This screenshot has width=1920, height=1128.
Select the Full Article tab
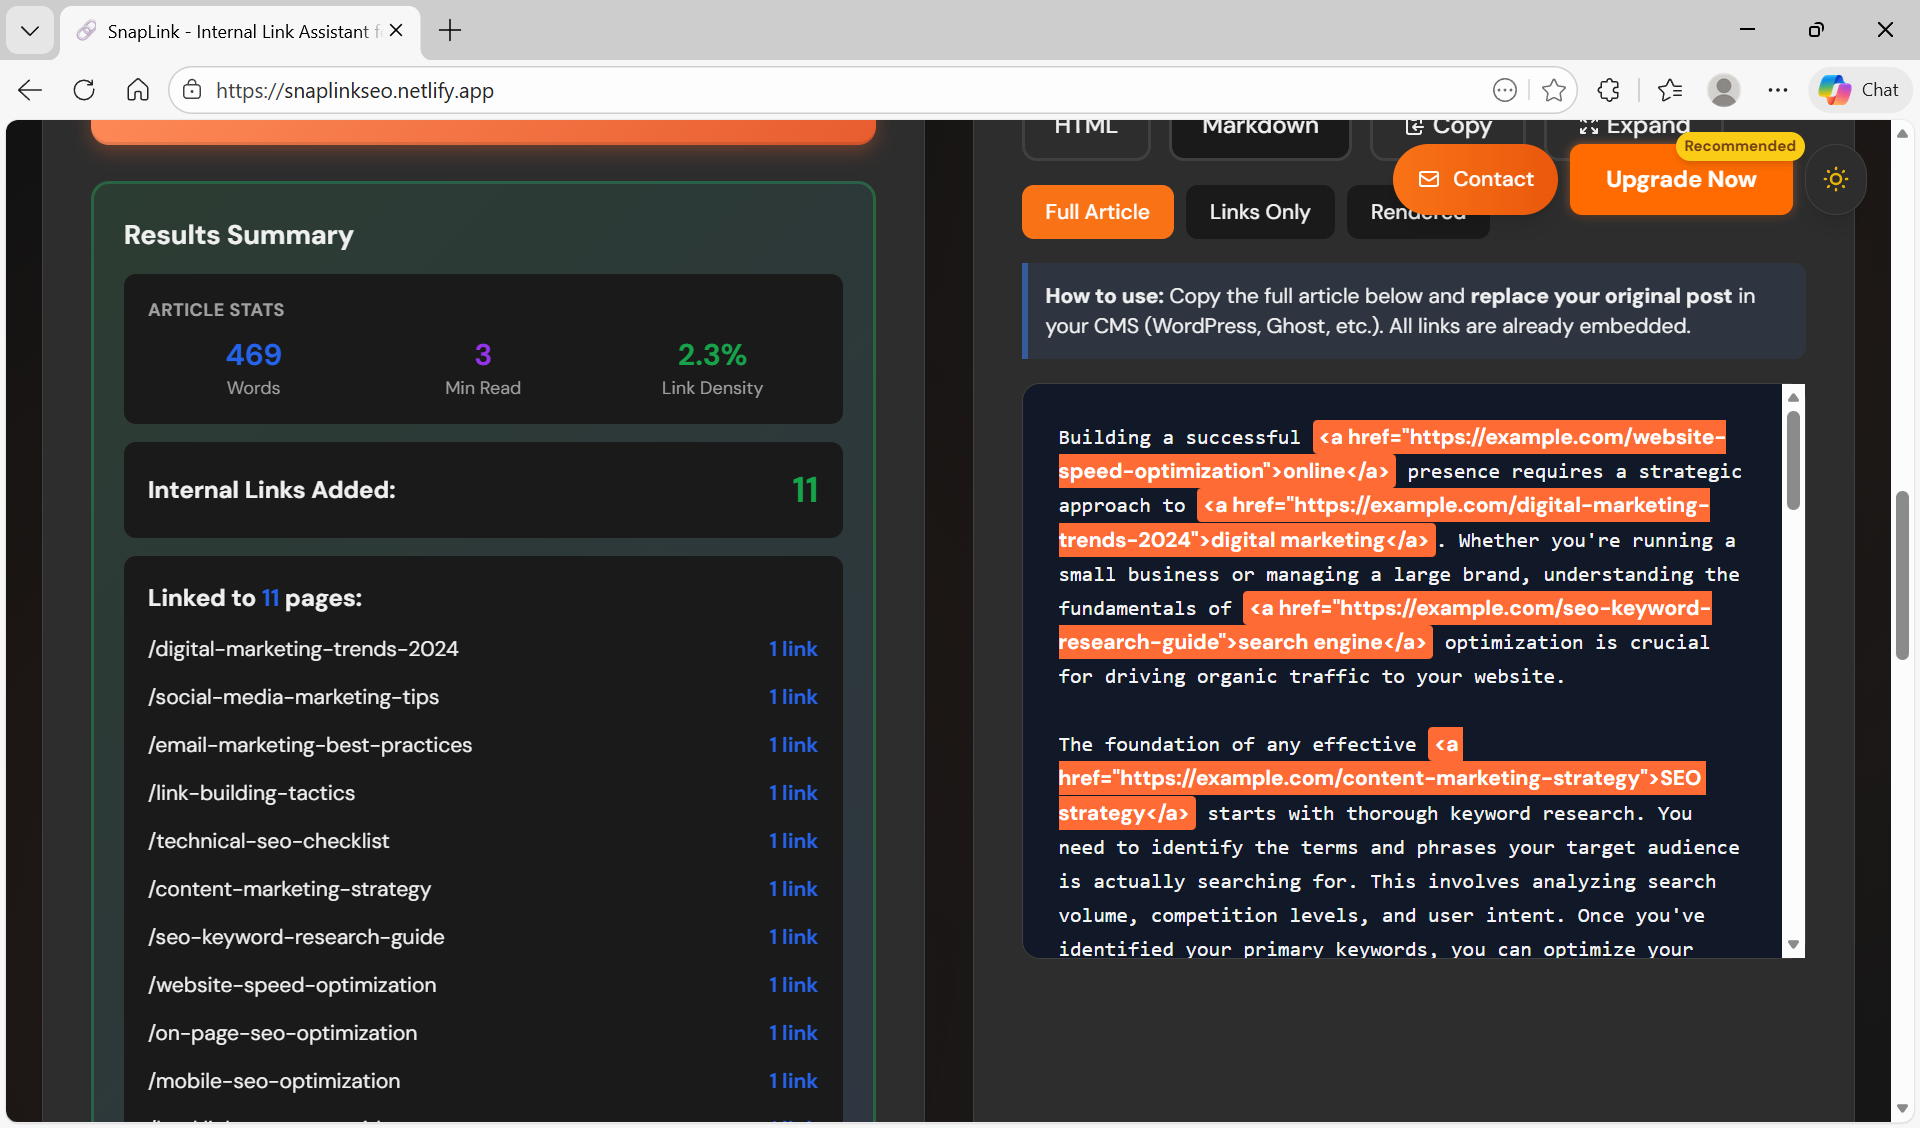(x=1097, y=212)
